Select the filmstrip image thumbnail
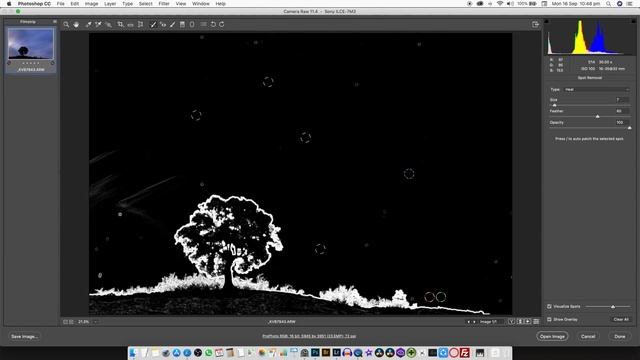Screen dimensions: 640x360 coord(31,44)
